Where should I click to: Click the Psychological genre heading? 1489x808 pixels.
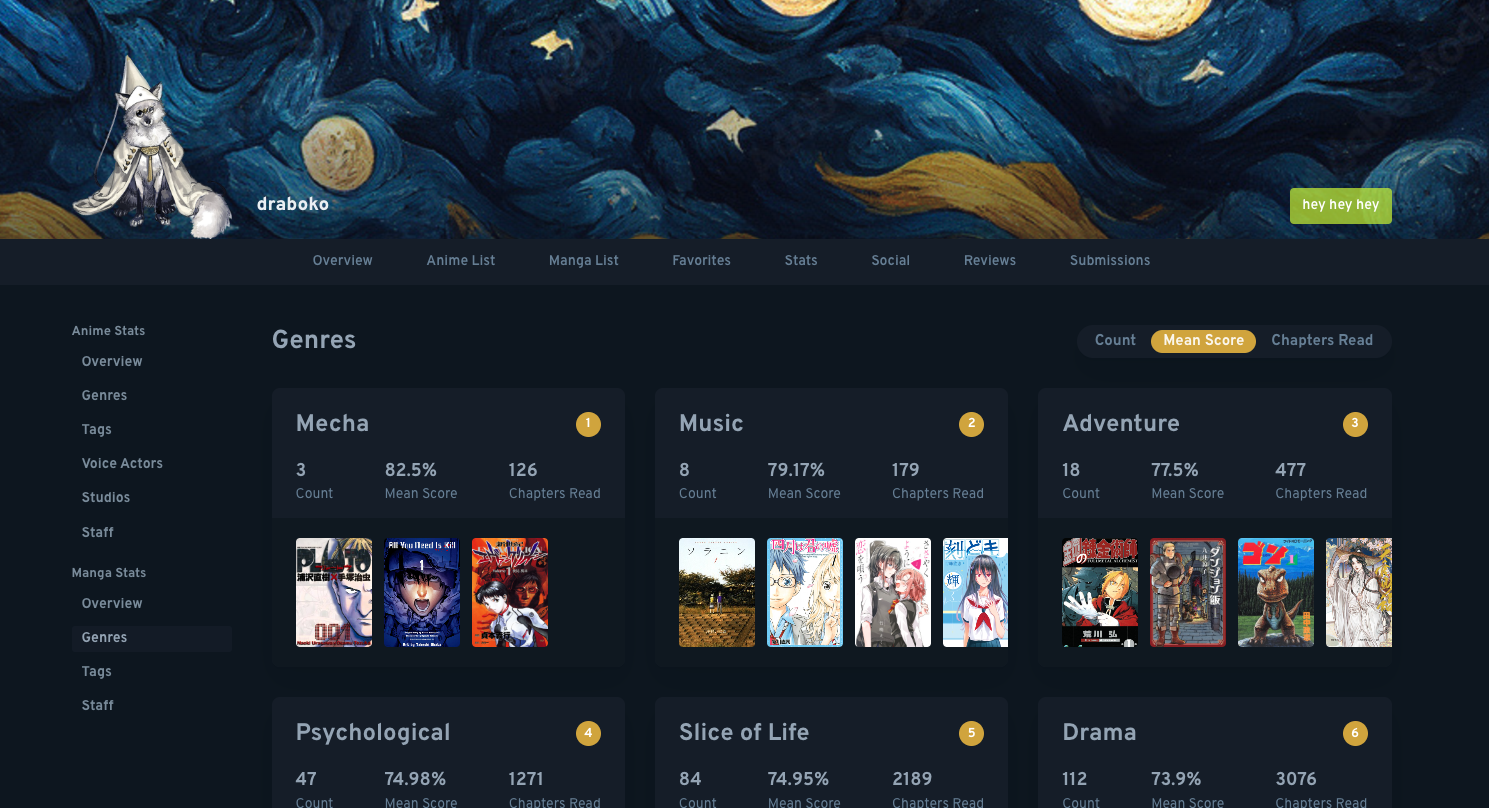click(373, 733)
